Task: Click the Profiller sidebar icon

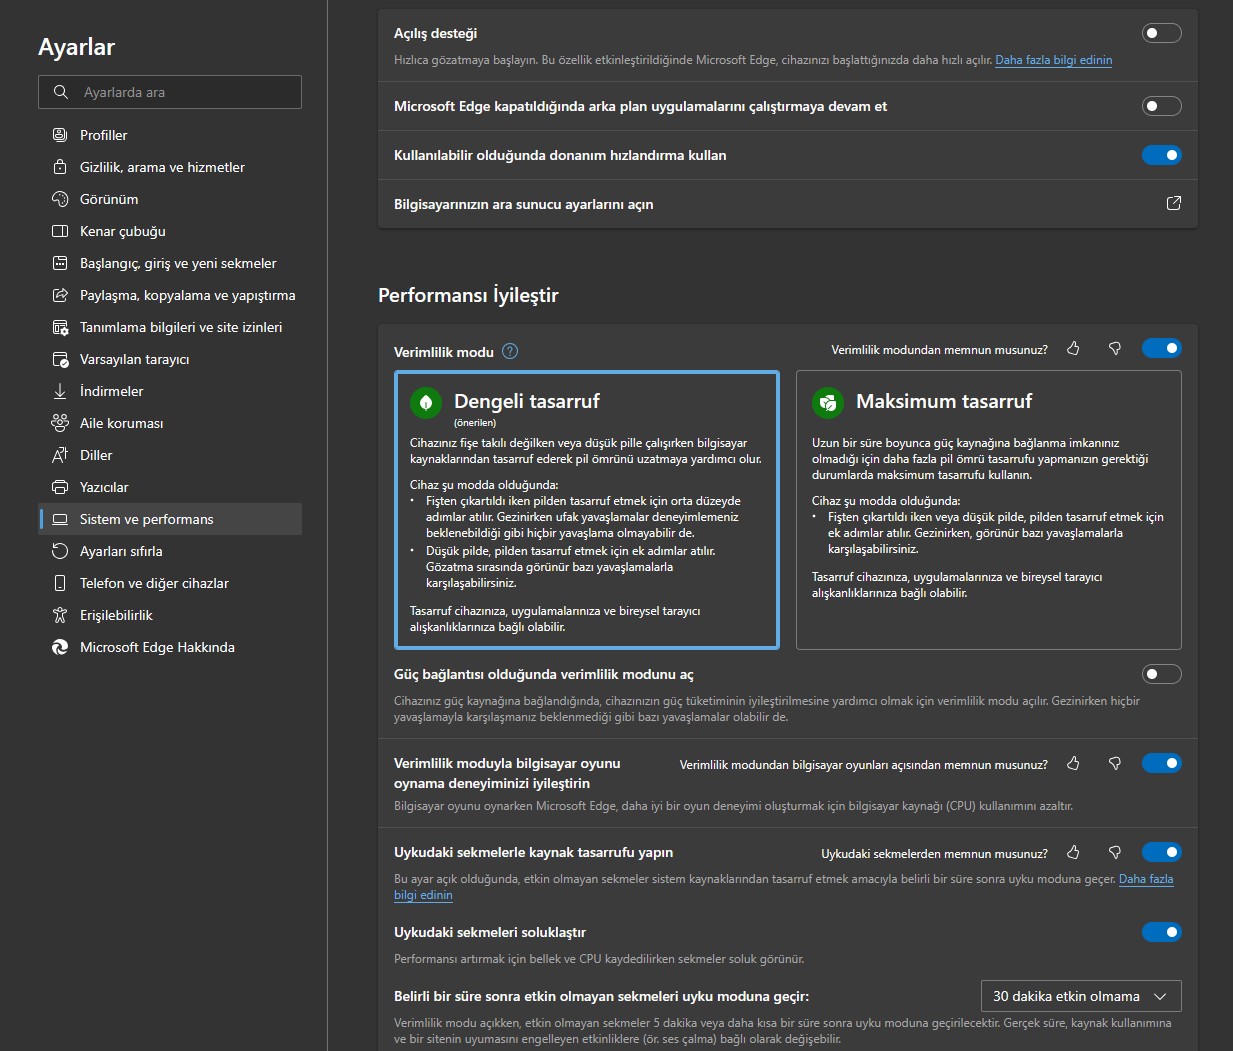Action: (x=60, y=135)
